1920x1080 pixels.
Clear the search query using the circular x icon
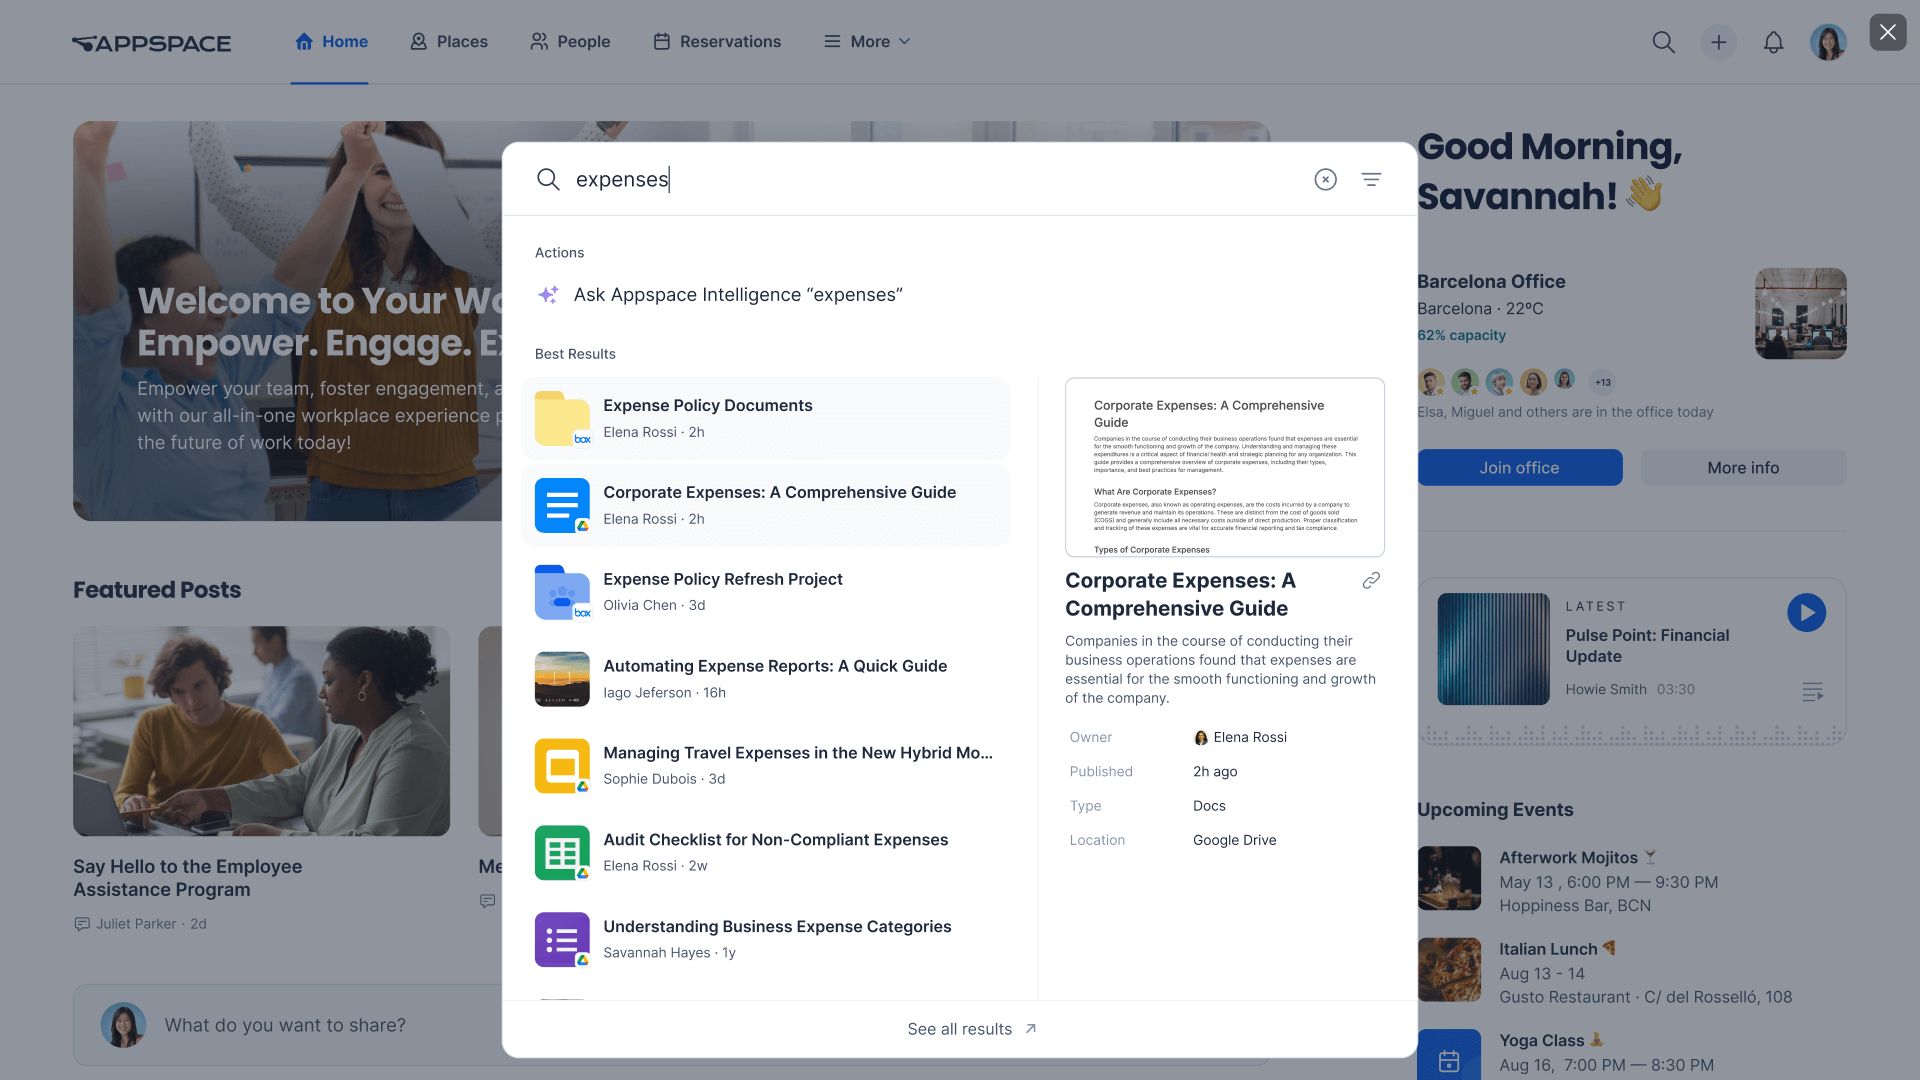(1325, 179)
